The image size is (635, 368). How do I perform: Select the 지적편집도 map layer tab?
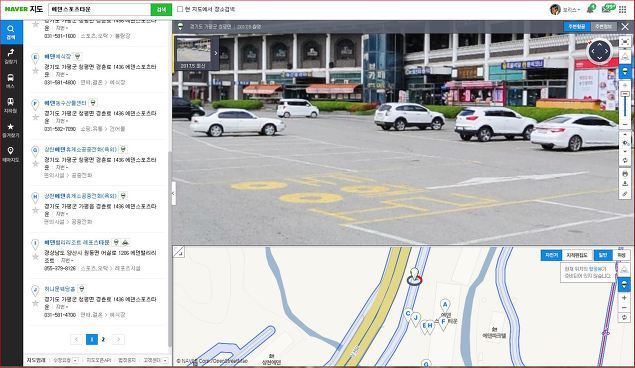pyautogui.click(x=577, y=255)
